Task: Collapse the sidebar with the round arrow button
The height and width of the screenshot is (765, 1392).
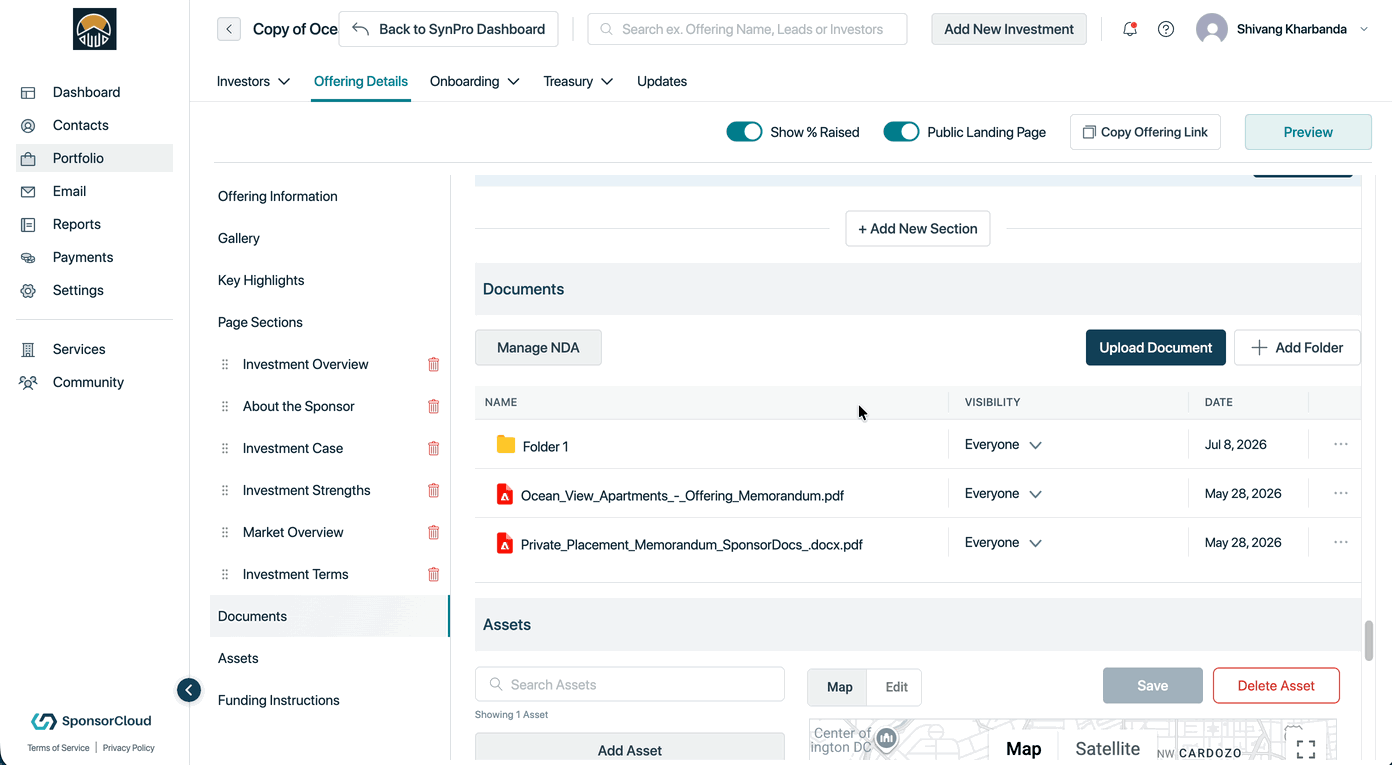Action: point(189,690)
